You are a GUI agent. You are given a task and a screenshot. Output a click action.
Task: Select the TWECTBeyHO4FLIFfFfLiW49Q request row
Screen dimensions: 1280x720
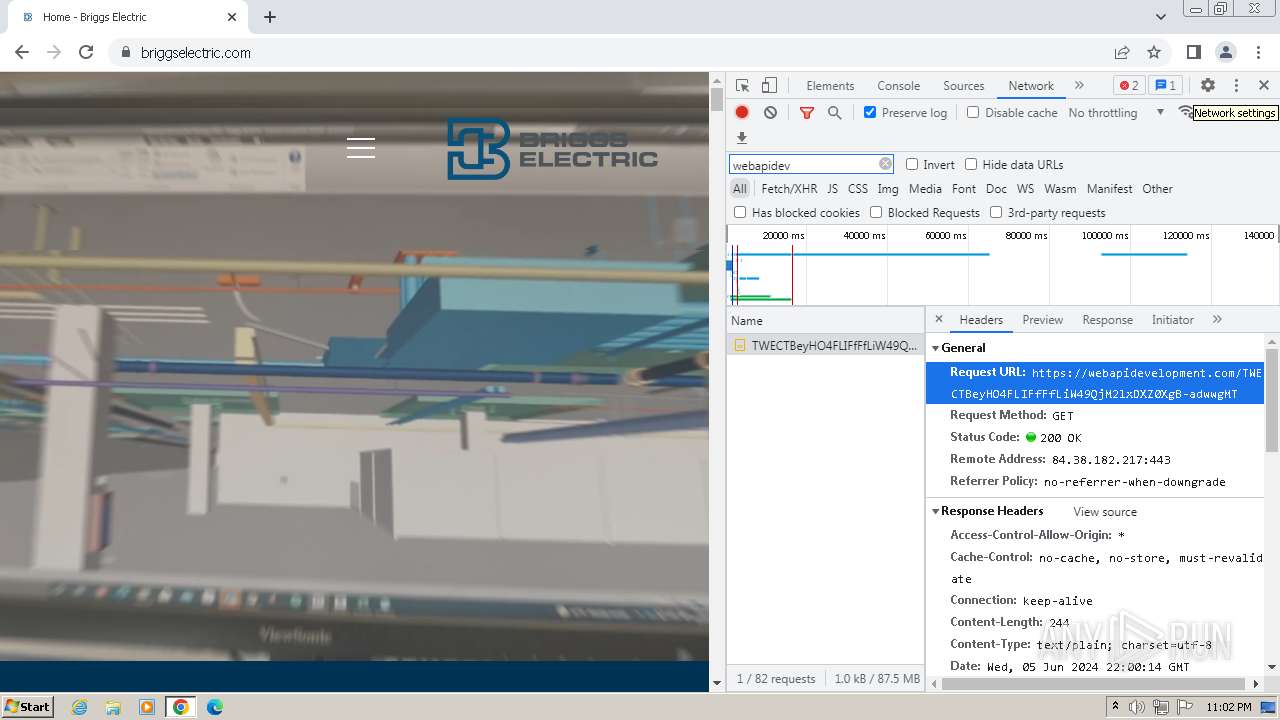click(825, 345)
